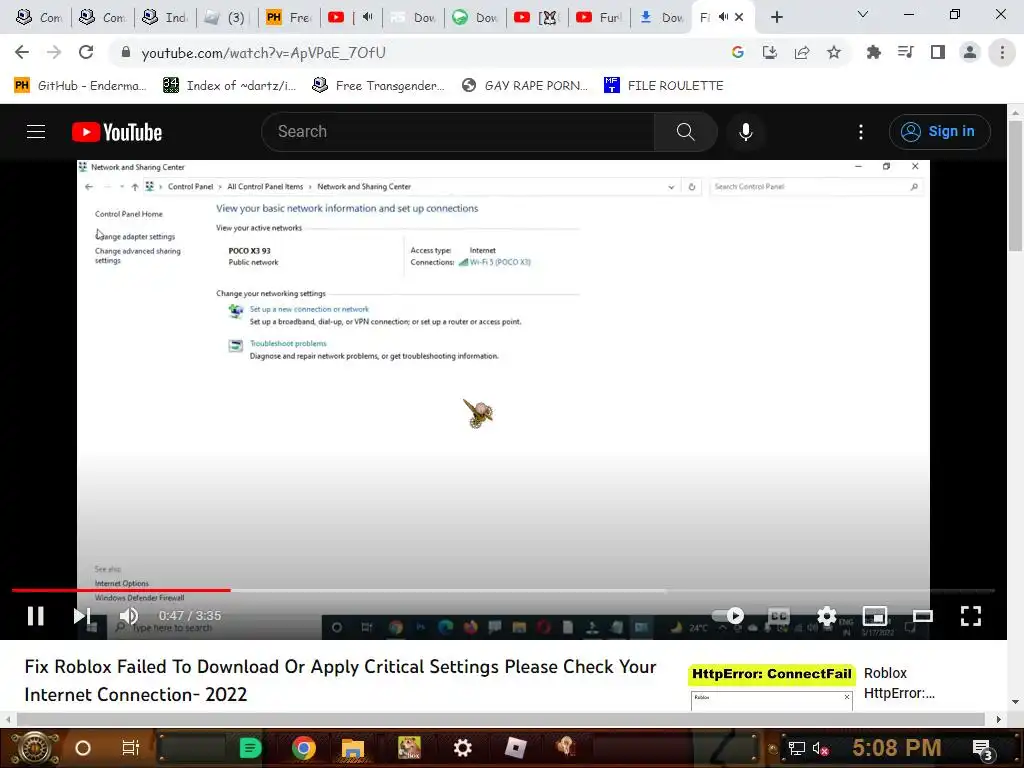Open a new browser tab
The image size is (1024, 768).
pyautogui.click(x=776, y=17)
